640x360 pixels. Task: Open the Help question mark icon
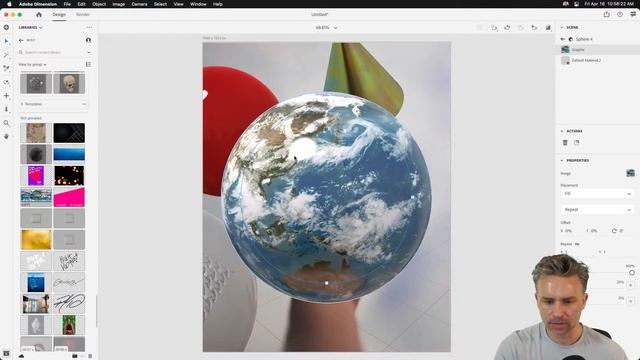pos(620,14)
